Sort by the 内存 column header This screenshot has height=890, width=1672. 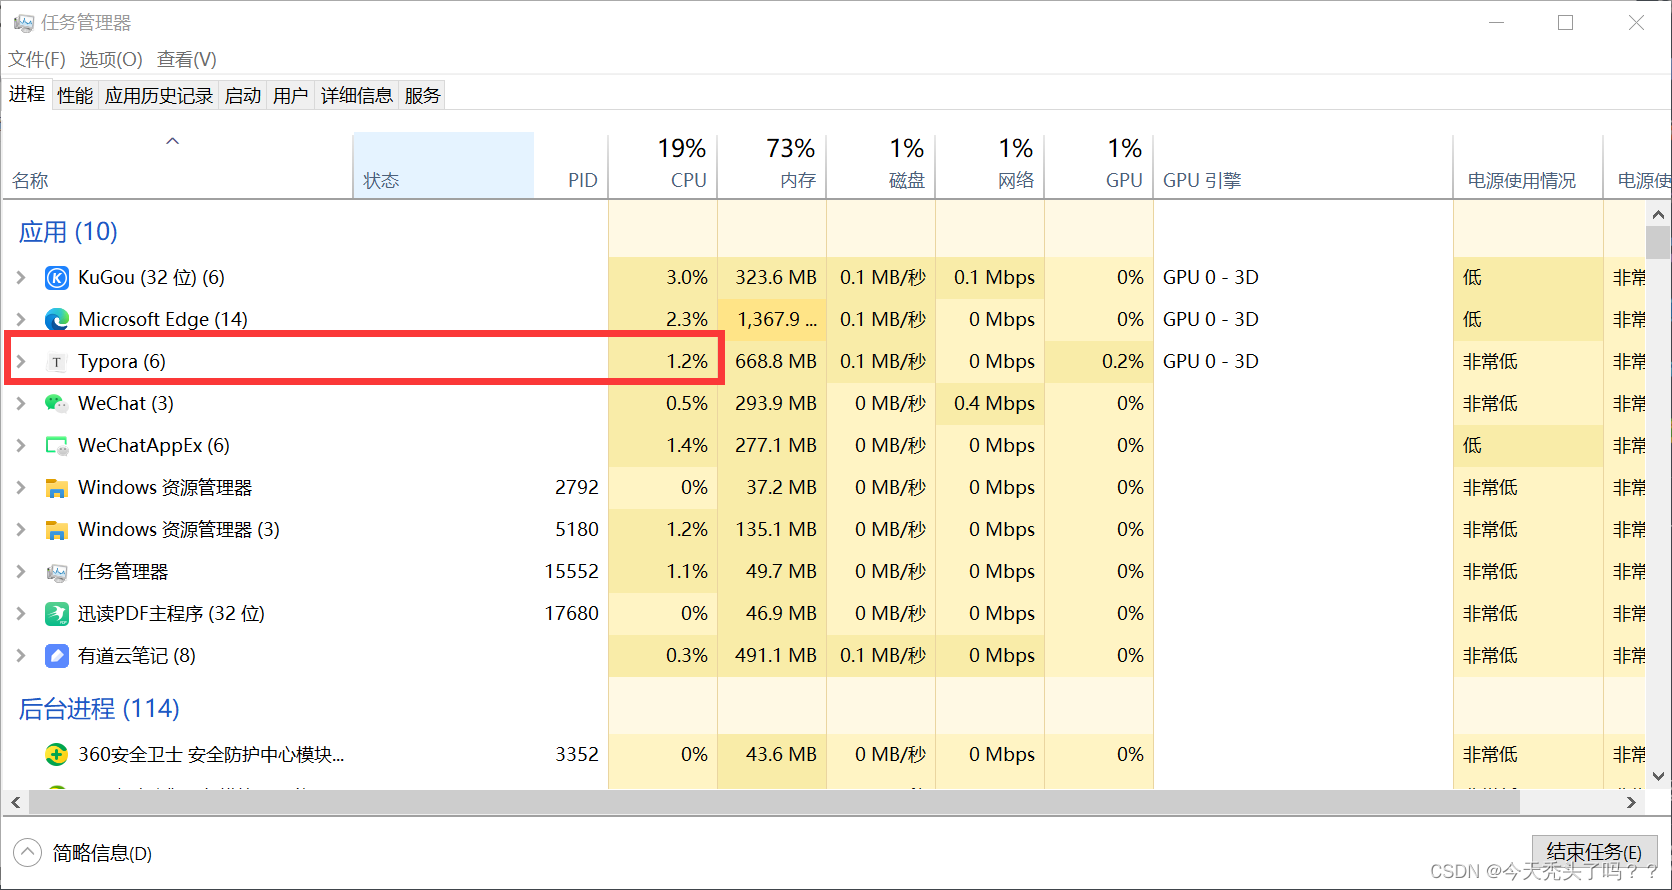click(x=772, y=166)
